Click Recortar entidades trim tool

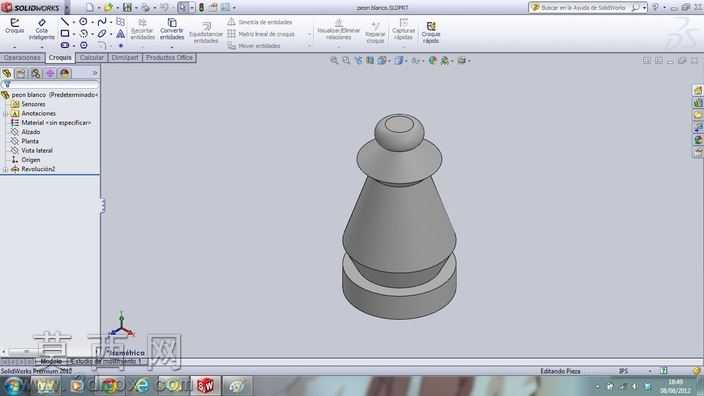click(142, 29)
